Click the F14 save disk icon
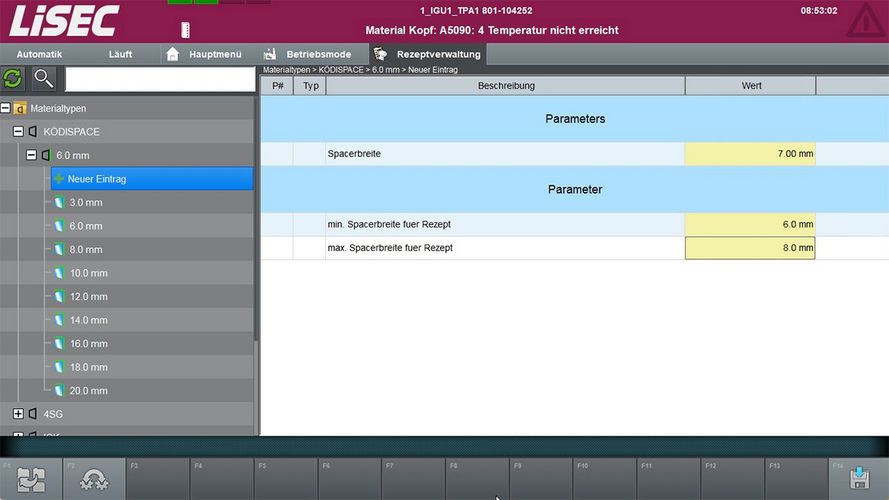The height and width of the screenshot is (500, 889). (x=858, y=479)
